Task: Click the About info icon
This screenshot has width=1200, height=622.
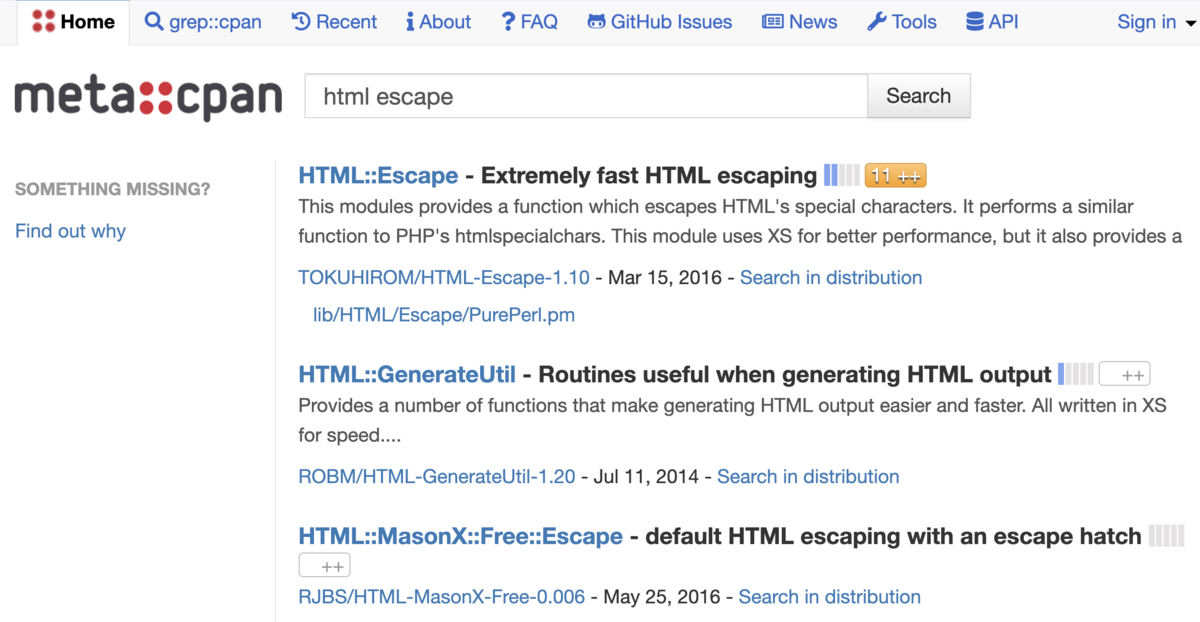Action: (x=410, y=21)
